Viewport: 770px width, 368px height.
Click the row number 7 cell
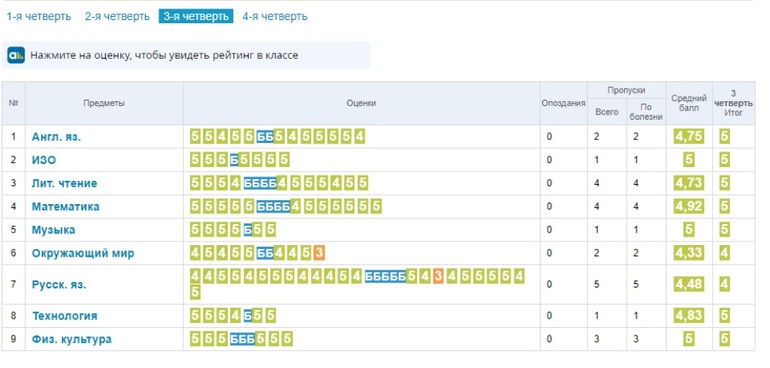click(13, 284)
